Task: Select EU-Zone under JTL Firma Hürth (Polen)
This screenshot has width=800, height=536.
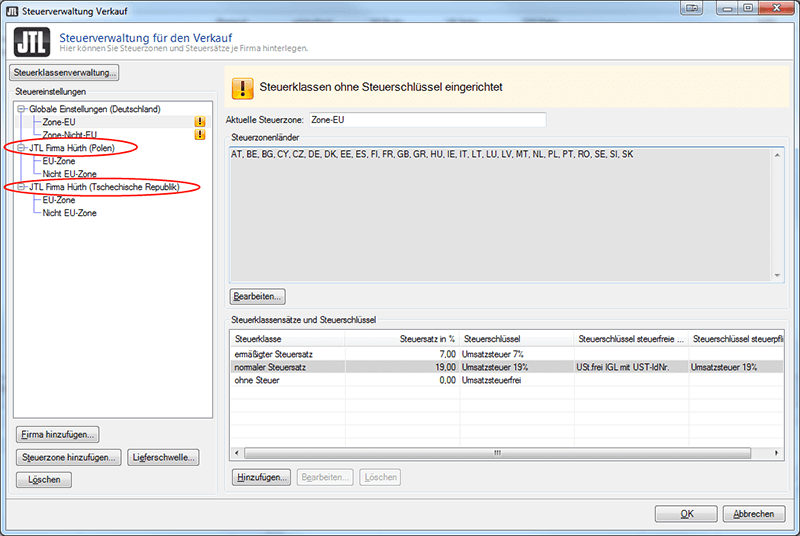Action: coord(59,161)
